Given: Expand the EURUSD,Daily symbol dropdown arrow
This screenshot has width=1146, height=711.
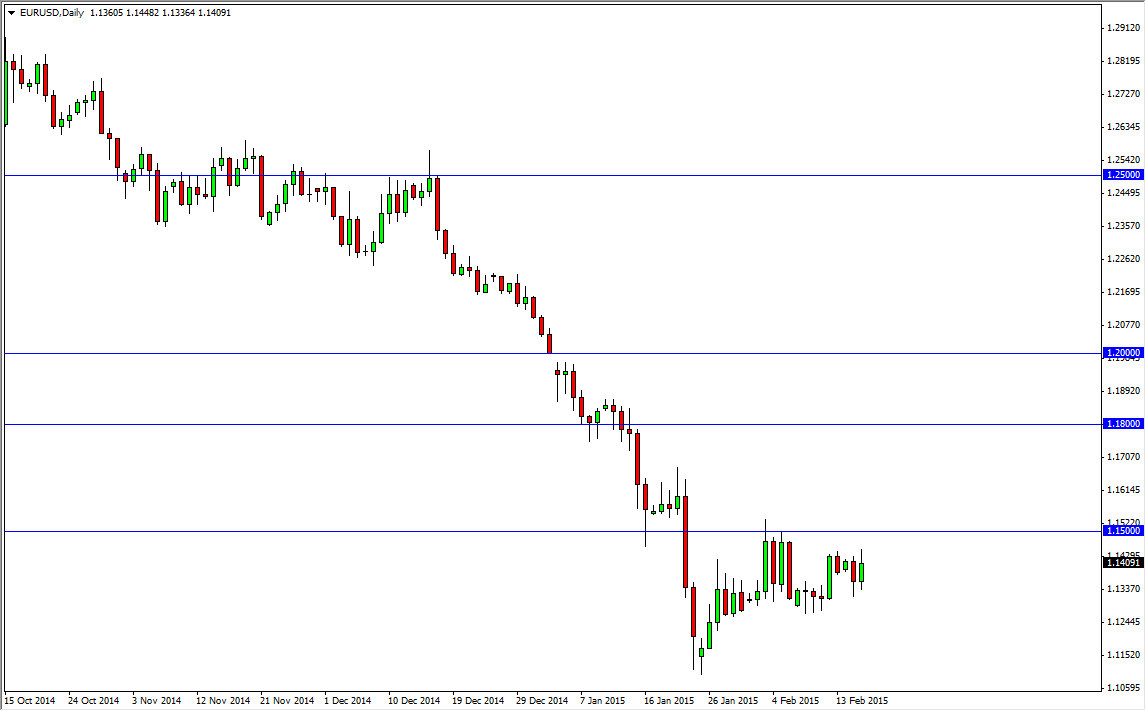Looking at the screenshot, I should 10,14.
